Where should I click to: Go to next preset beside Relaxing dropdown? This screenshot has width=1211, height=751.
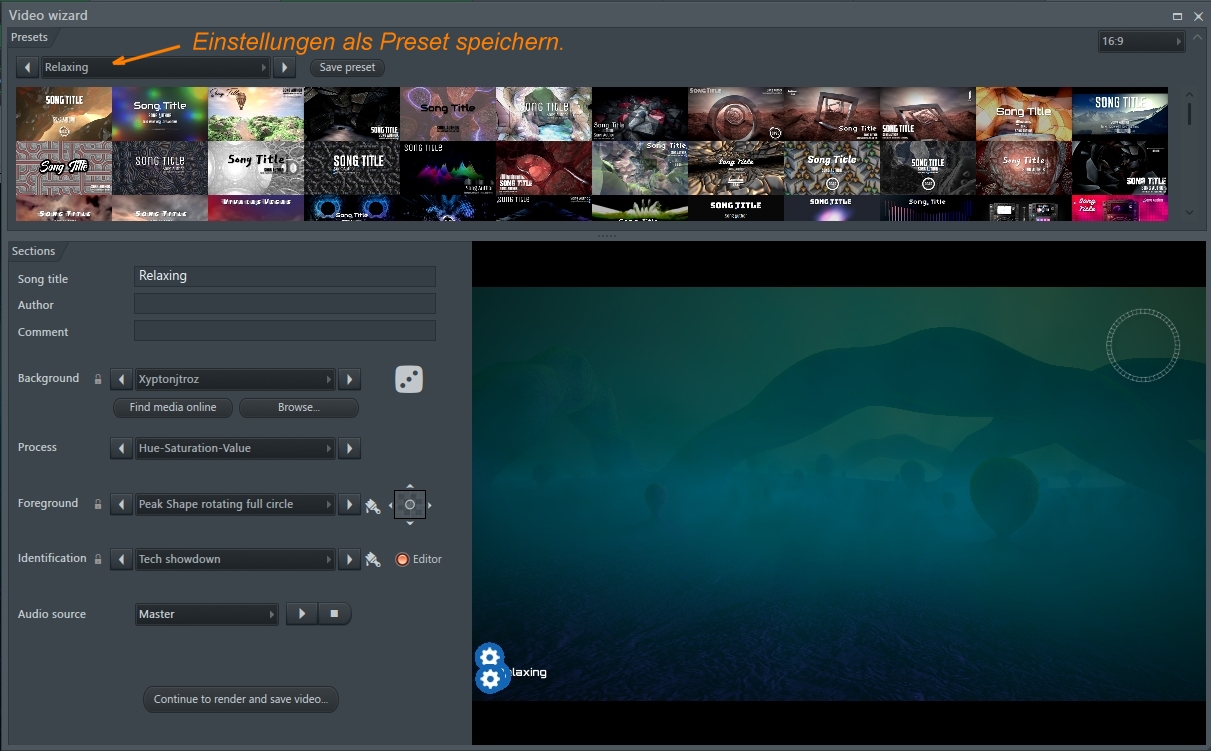285,68
